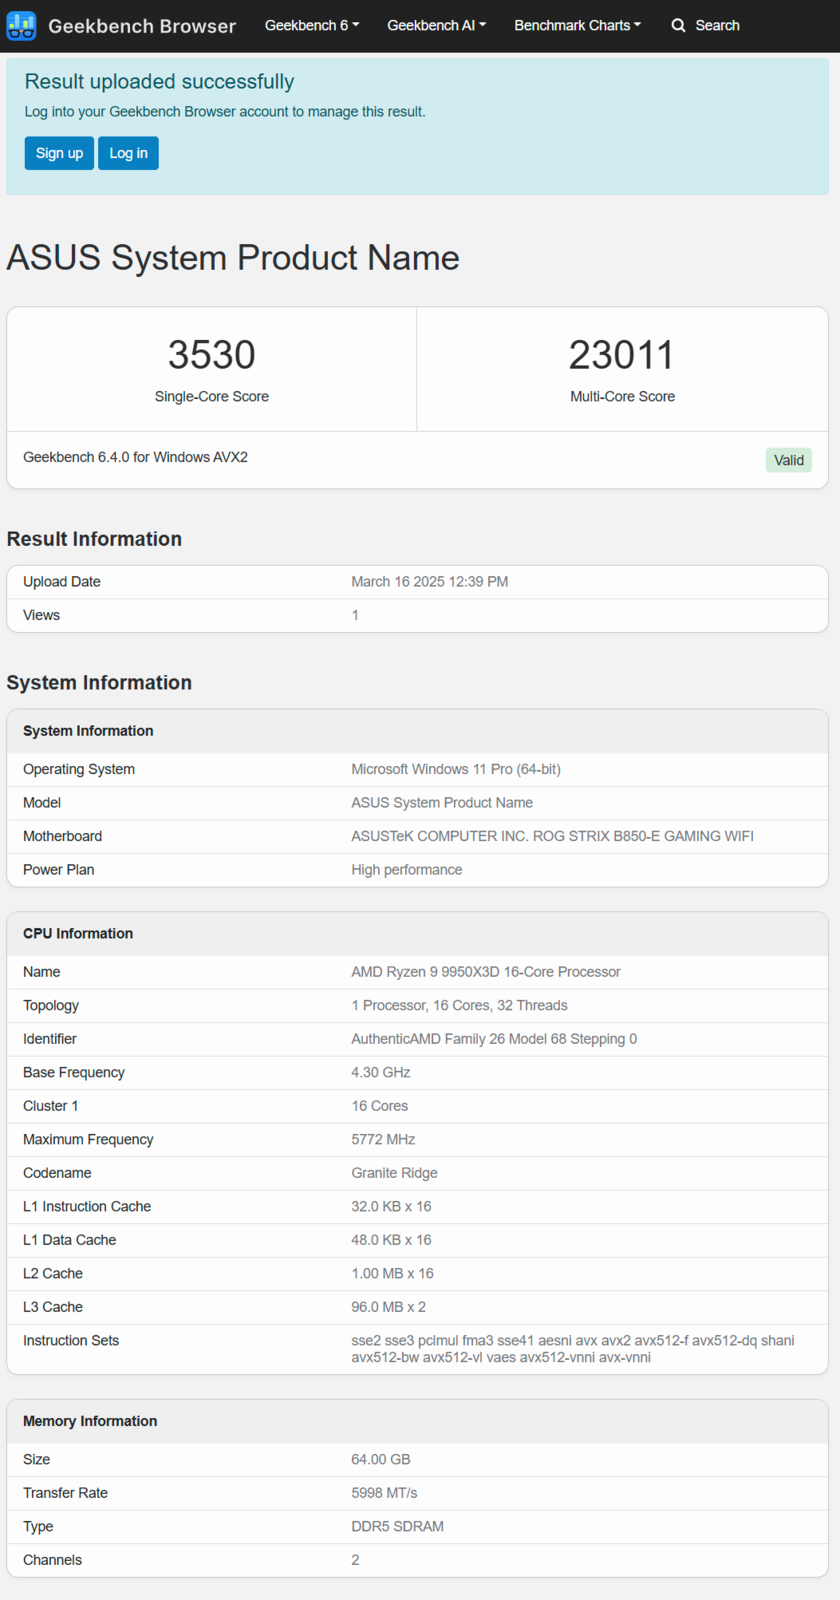Click 'Geekbench 6.4.0 for Windows AVX2' text

click(x=135, y=457)
